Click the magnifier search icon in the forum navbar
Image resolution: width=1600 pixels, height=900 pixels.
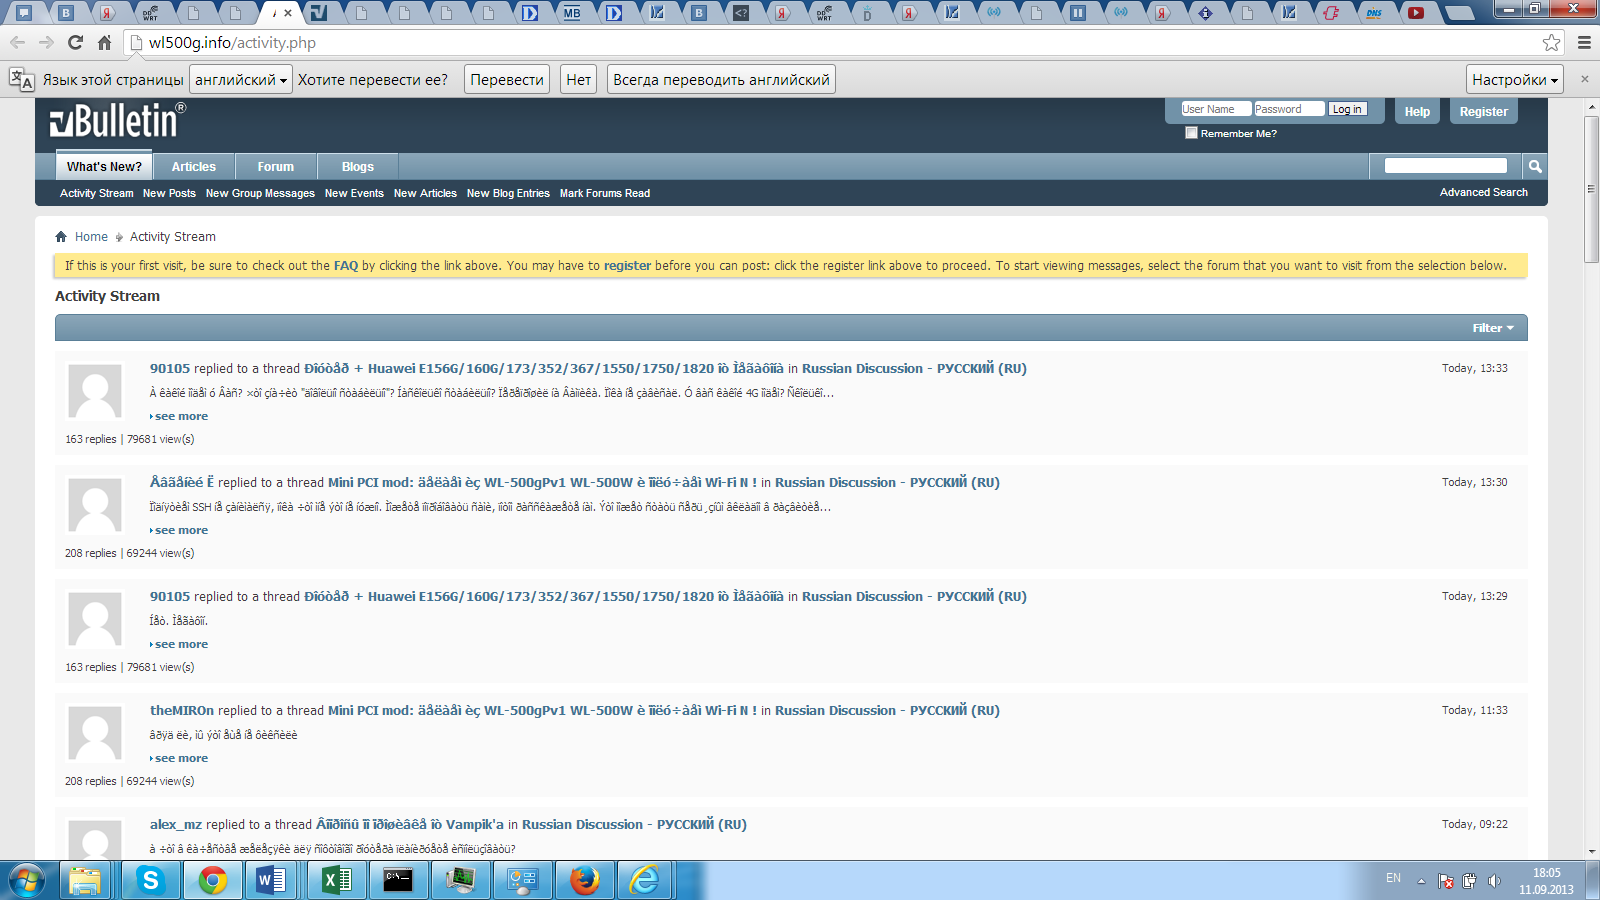coord(1535,166)
